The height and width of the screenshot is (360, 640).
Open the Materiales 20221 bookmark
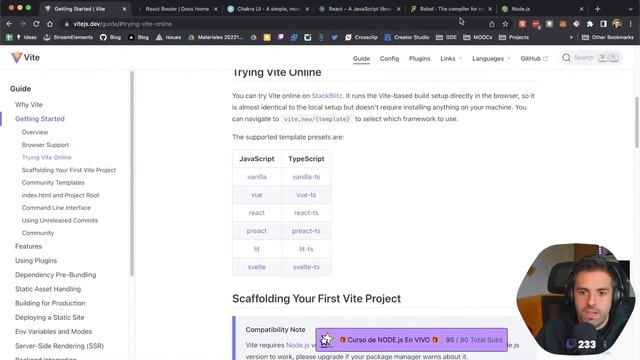216,37
